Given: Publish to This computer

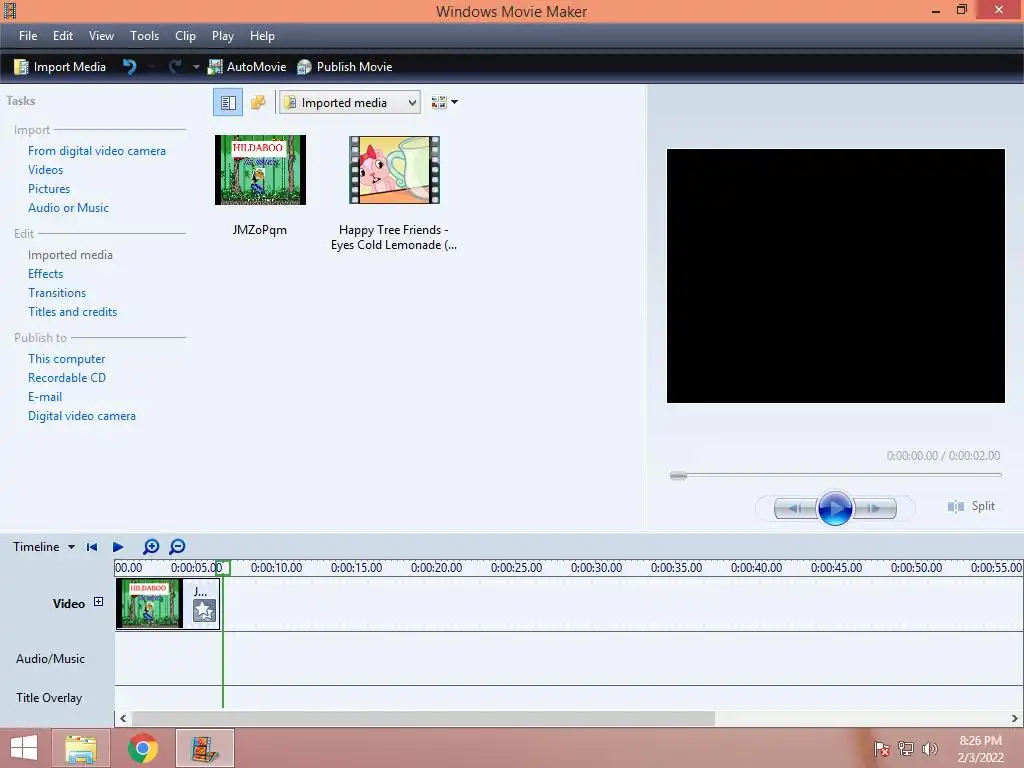Looking at the screenshot, I should (x=67, y=359).
